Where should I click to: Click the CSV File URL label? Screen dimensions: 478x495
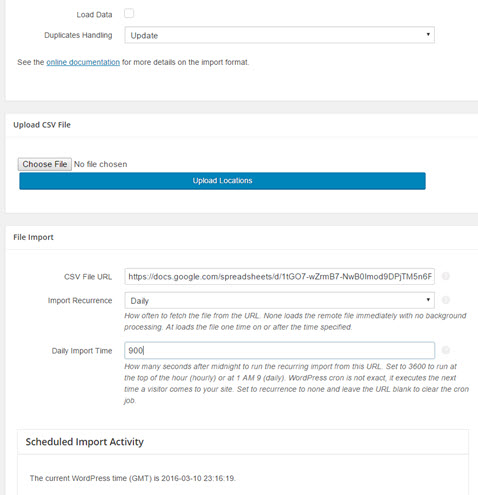(x=88, y=277)
